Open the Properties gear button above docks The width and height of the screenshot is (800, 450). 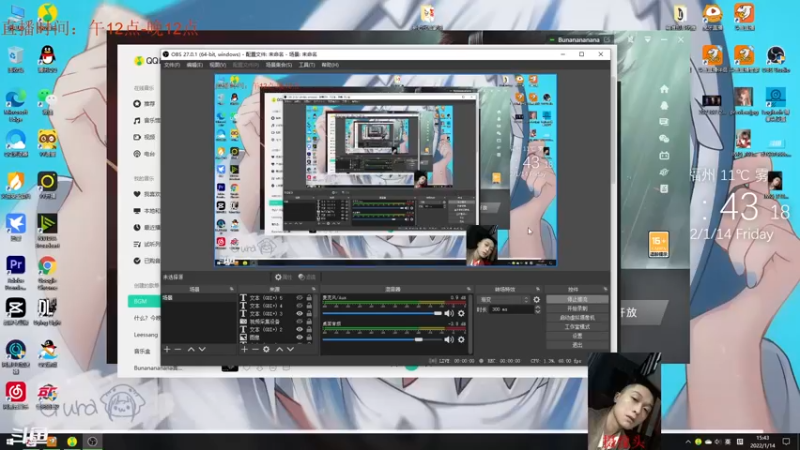tap(283, 277)
